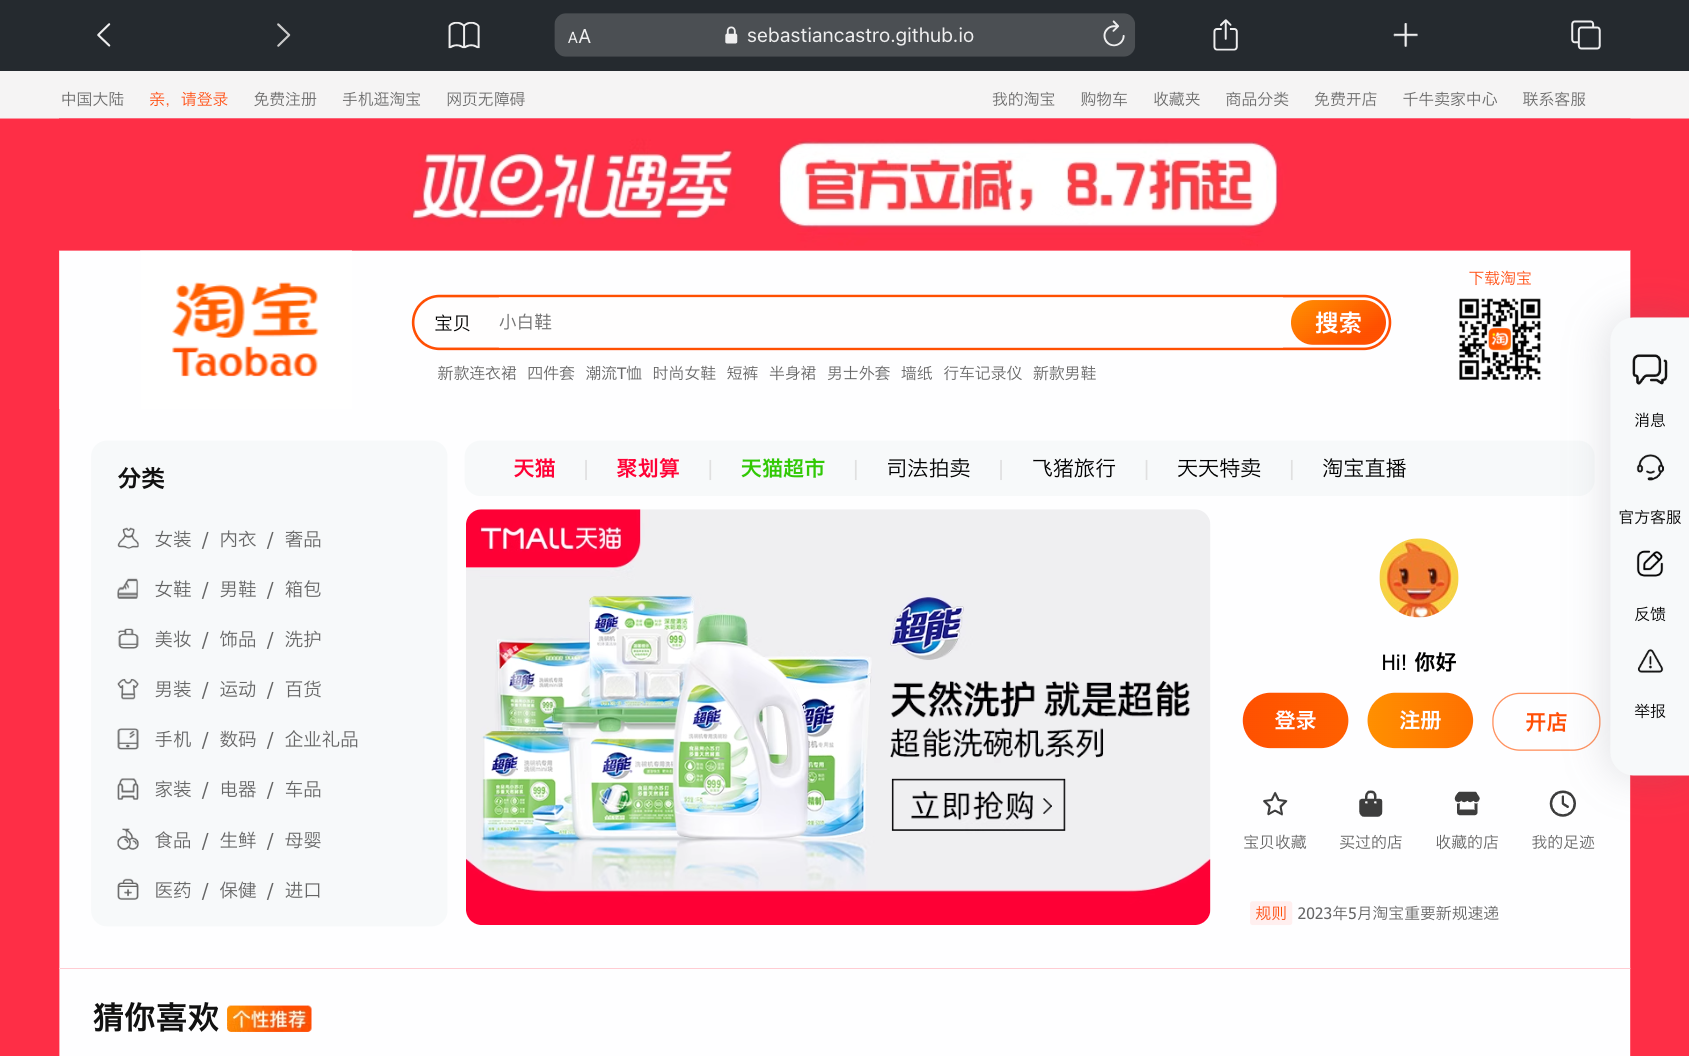Click the 注册 button
This screenshot has height=1056, width=1689.
pyautogui.click(x=1420, y=721)
